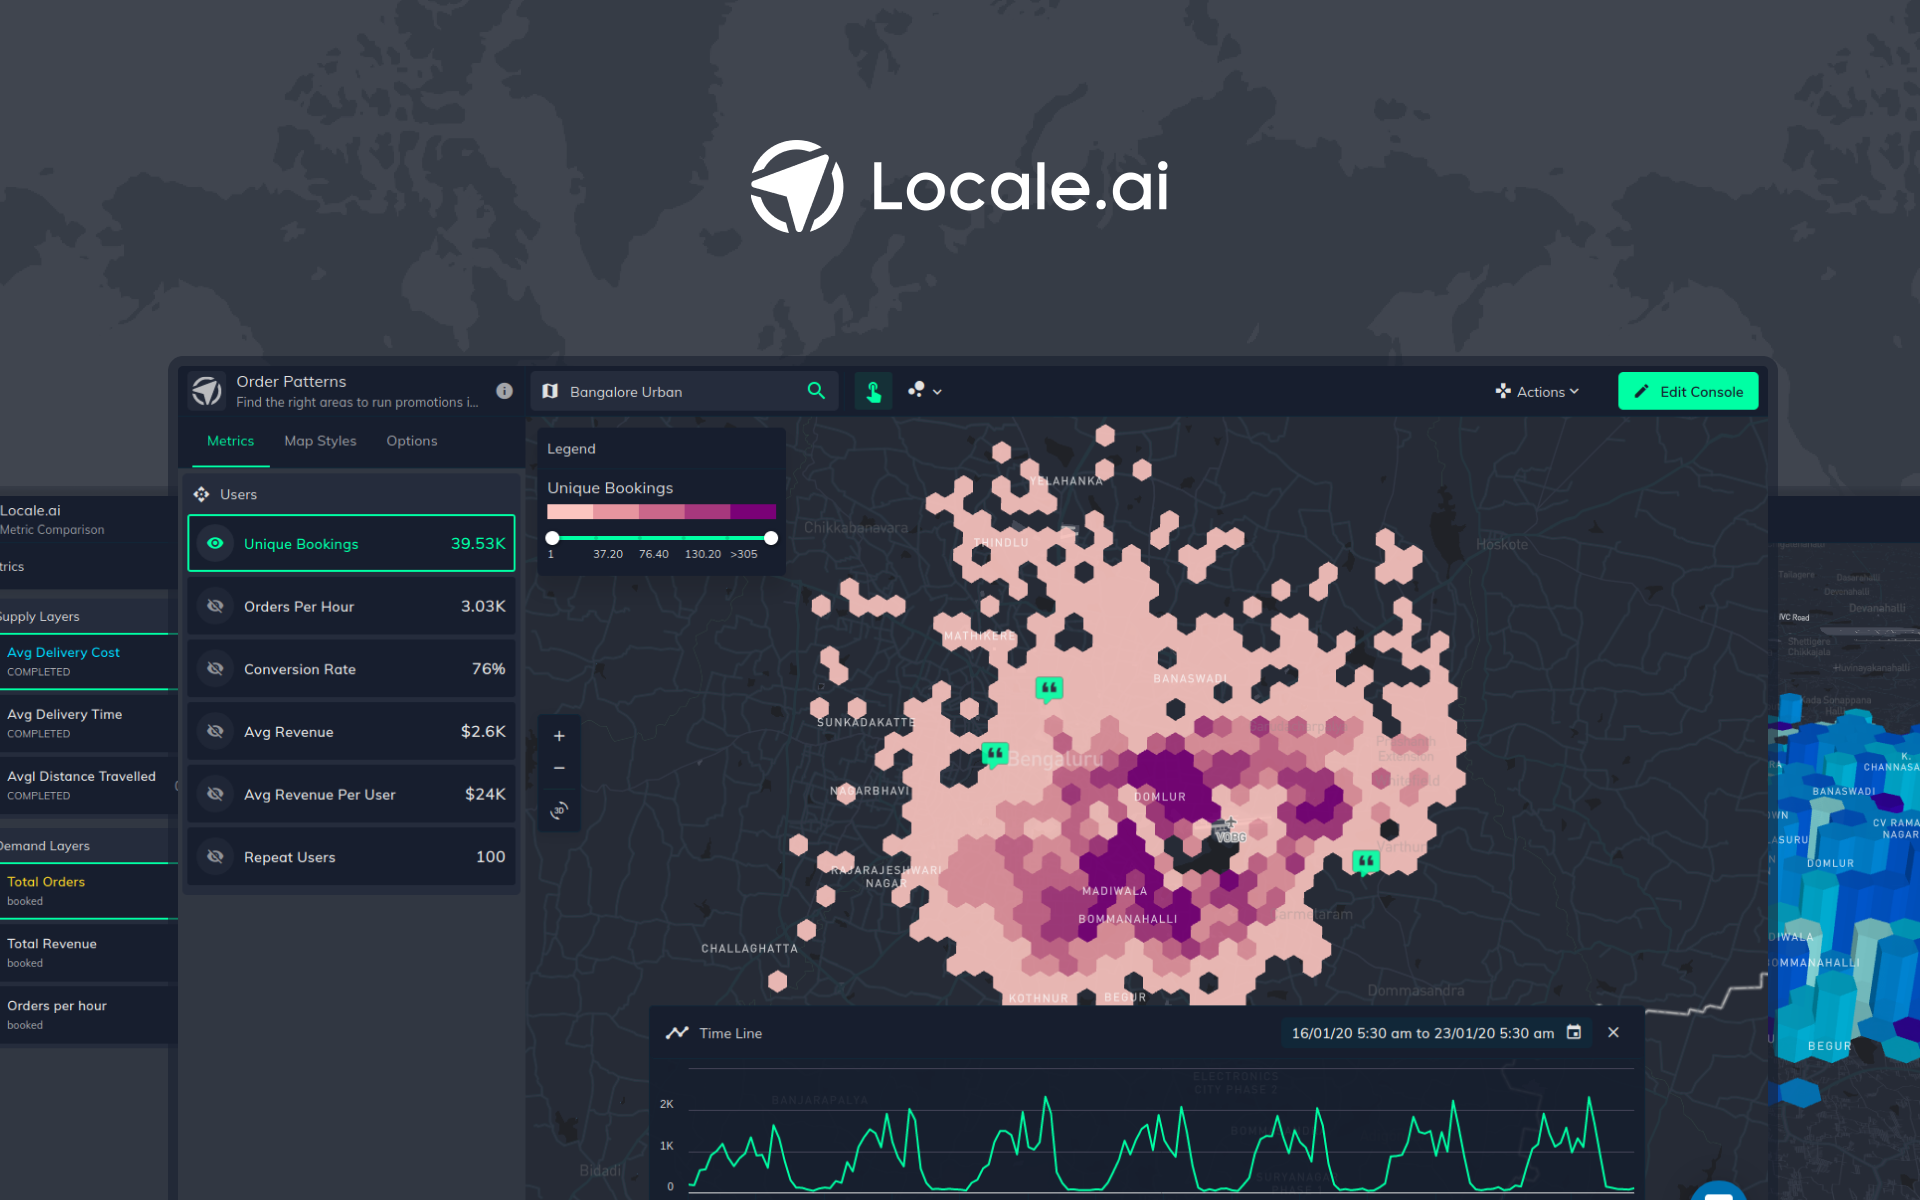Open the Actions dropdown menu
This screenshot has width=1920, height=1200.
pyautogui.click(x=1537, y=392)
